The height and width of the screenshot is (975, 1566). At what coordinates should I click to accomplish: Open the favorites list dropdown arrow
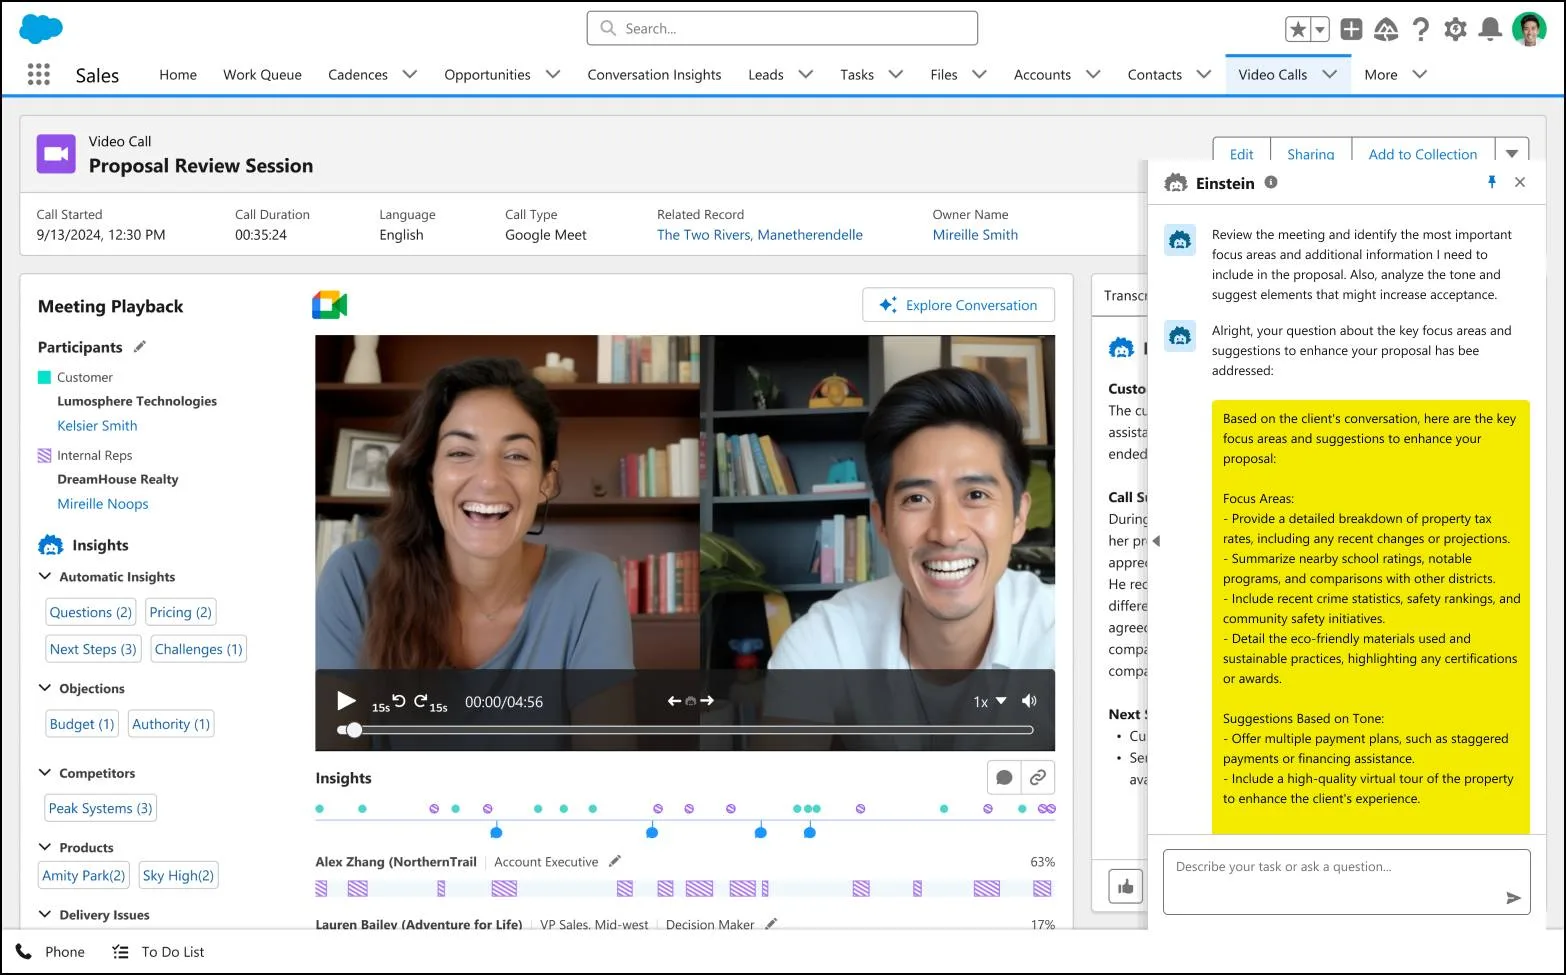pyautogui.click(x=1320, y=29)
